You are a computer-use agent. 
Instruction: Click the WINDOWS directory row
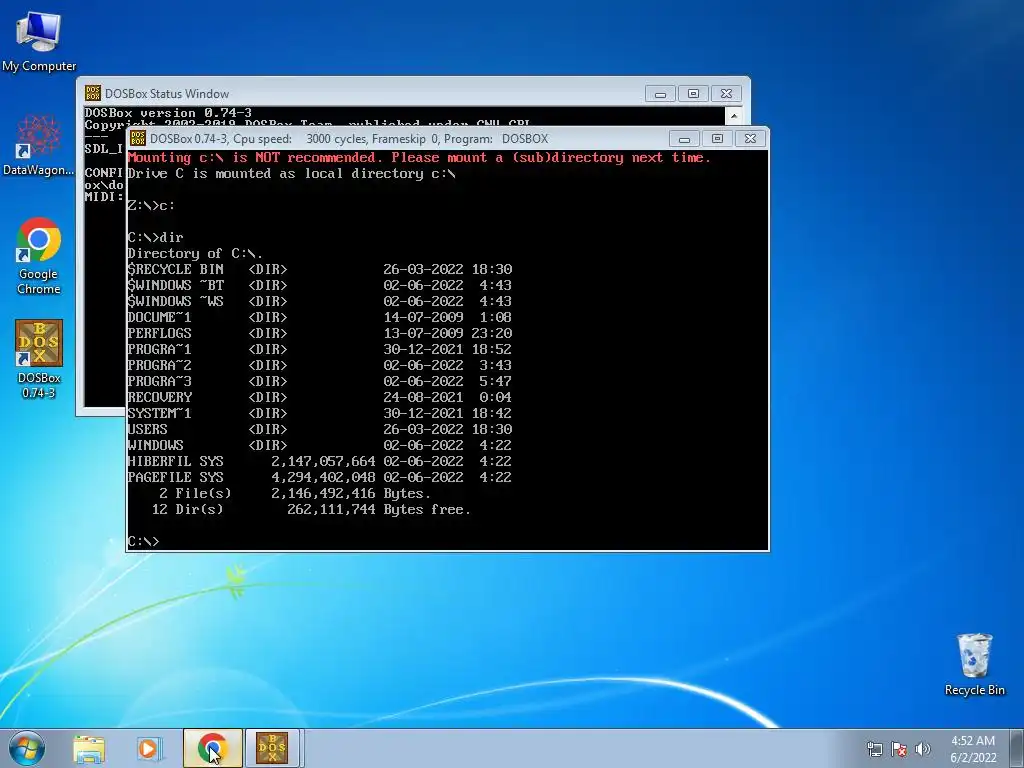point(319,445)
